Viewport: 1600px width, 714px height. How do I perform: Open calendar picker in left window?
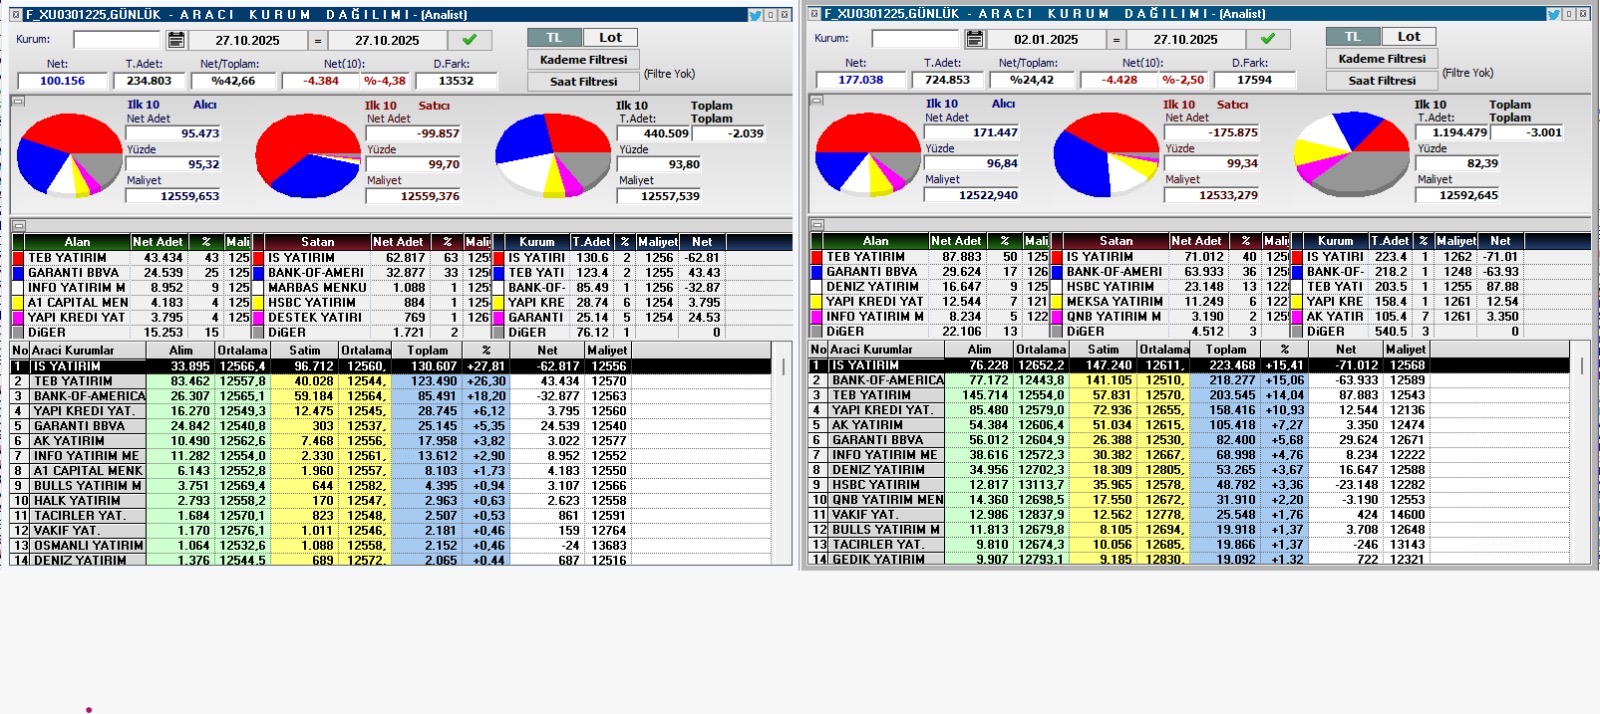176,40
